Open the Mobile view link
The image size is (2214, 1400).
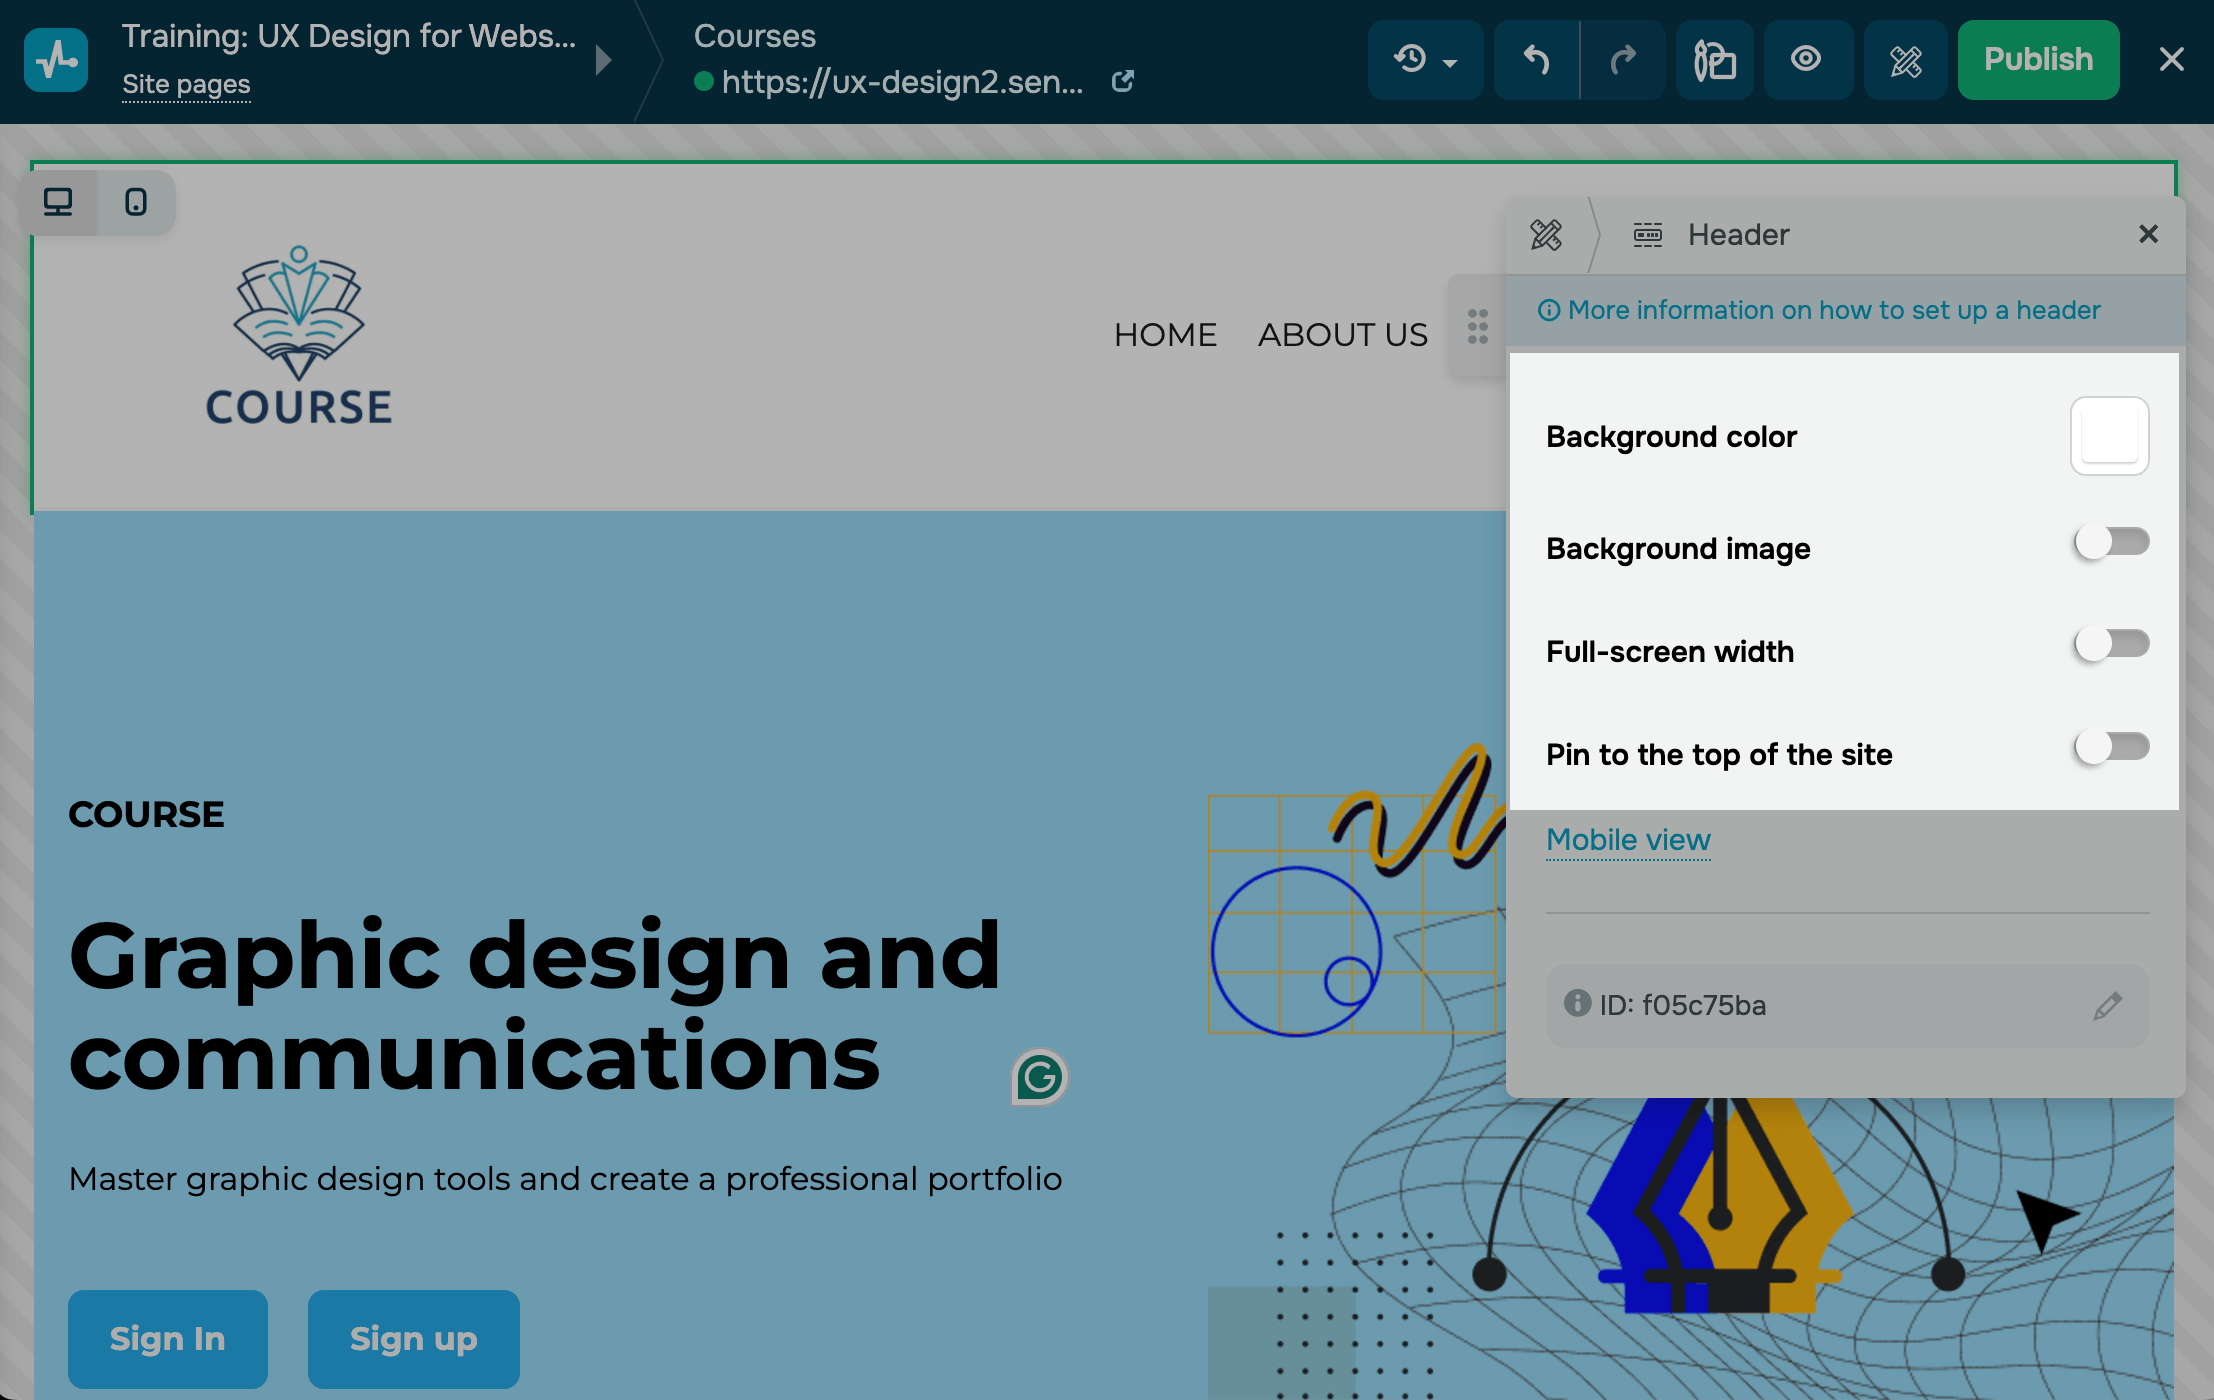pos(1628,840)
